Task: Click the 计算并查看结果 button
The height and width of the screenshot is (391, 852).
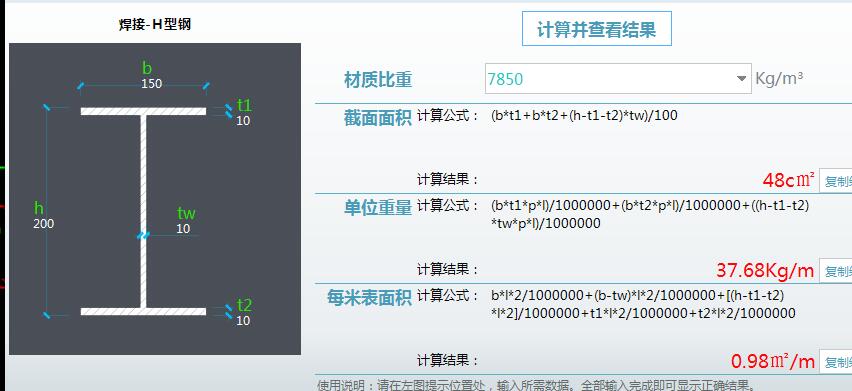Action: (x=597, y=29)
